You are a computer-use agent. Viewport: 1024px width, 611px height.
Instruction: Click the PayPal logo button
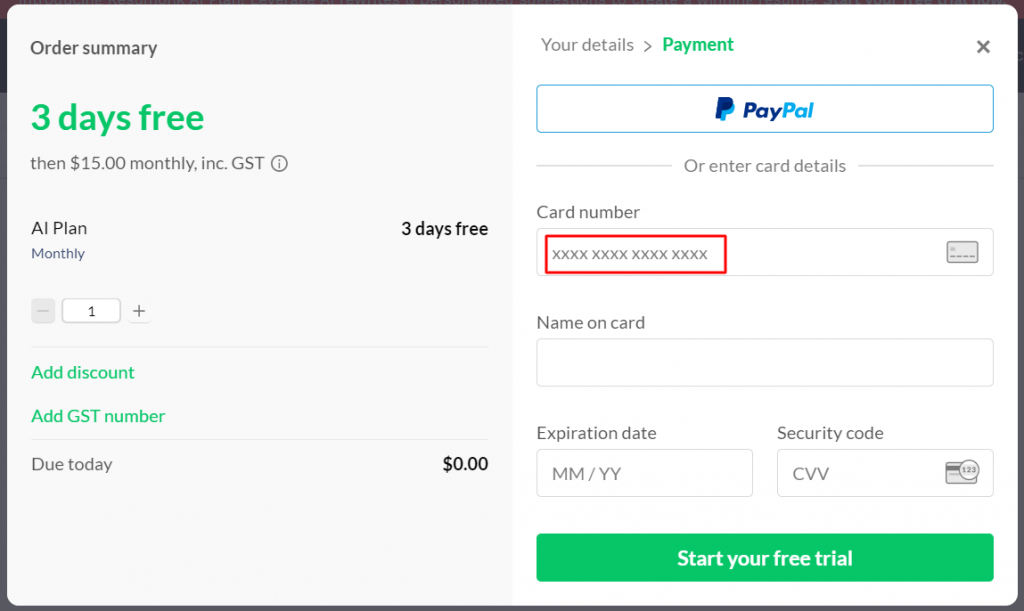765,109
